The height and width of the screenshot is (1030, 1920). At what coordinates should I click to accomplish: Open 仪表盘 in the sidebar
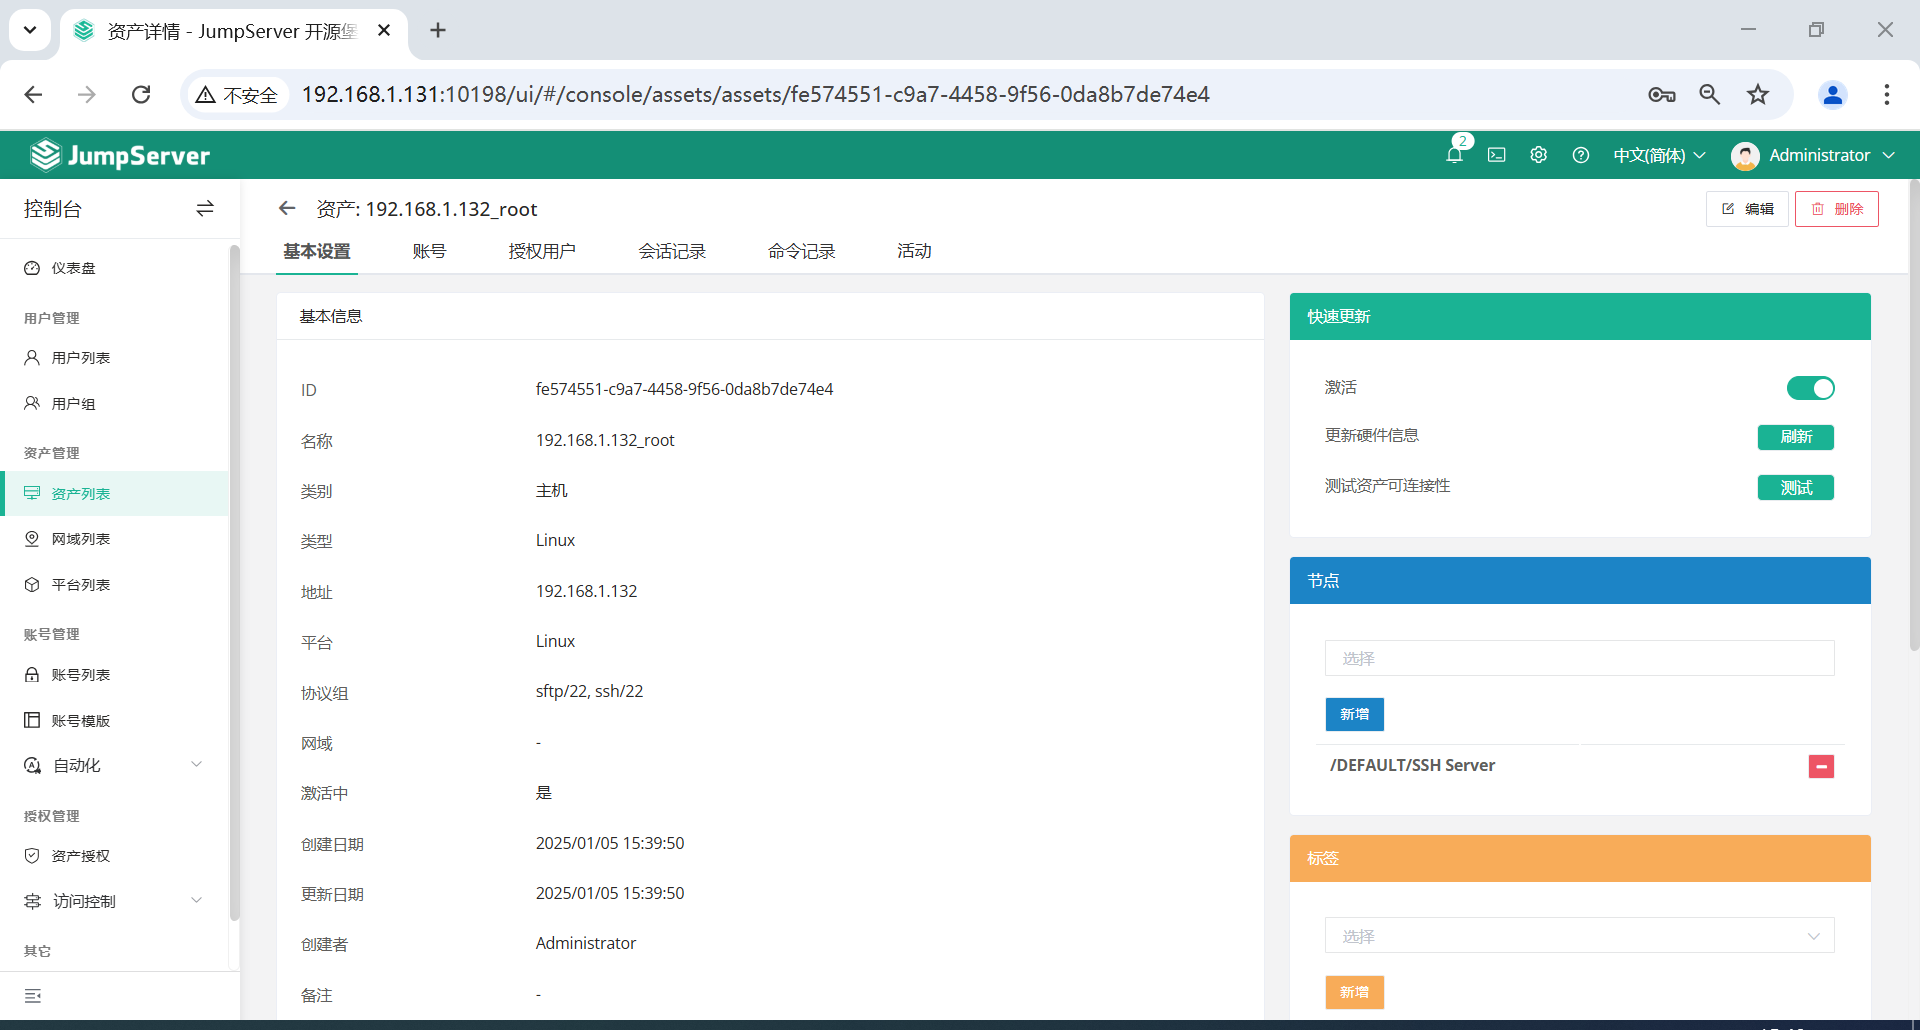click(x=114, y=268)
